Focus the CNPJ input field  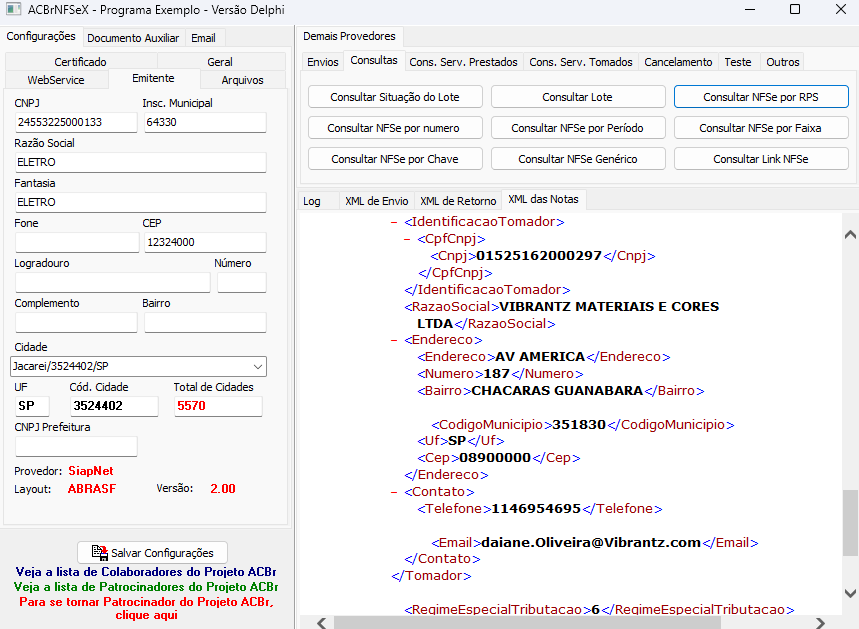click(x=76, y=122)
